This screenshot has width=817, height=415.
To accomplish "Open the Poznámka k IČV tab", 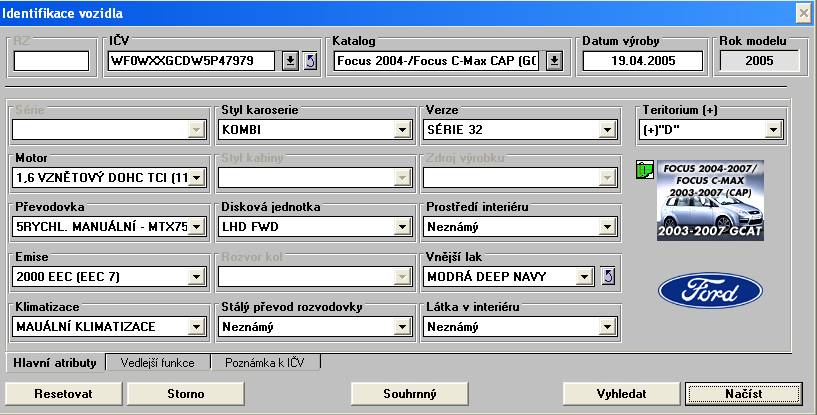I will click(267, 363).
